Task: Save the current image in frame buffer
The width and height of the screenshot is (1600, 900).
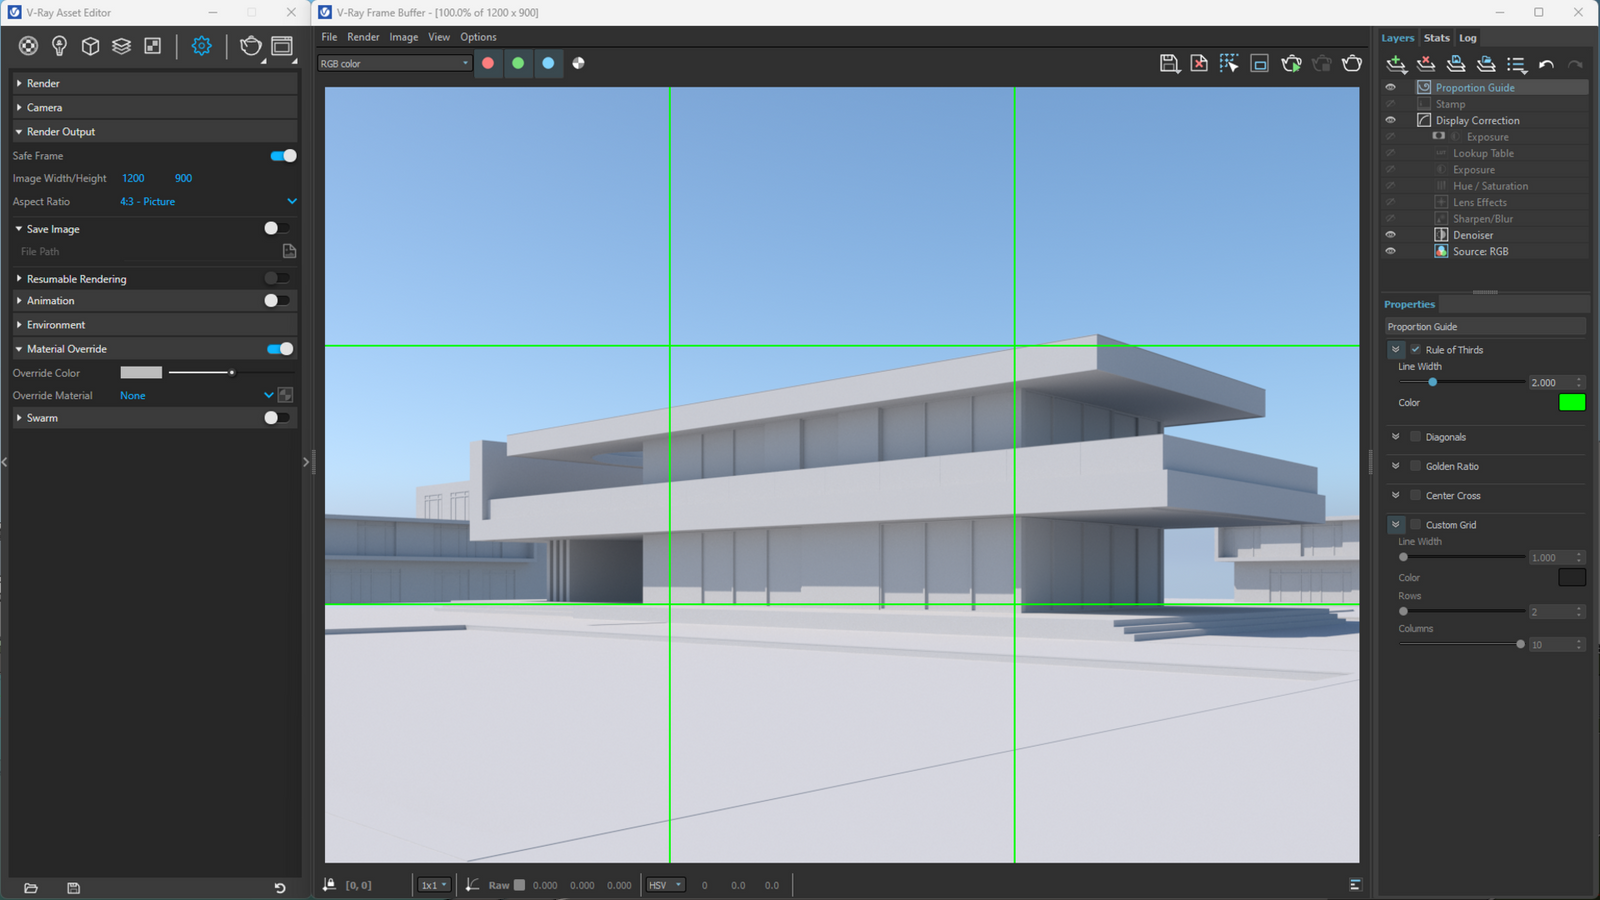Action: (x=1169, y=63)
